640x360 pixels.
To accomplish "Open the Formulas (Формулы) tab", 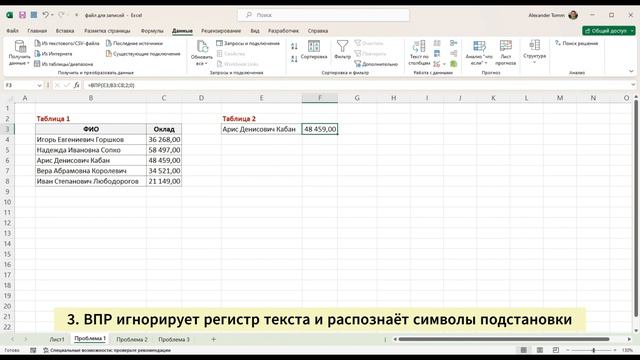I will pyautogui.click(x=152, y=31).
